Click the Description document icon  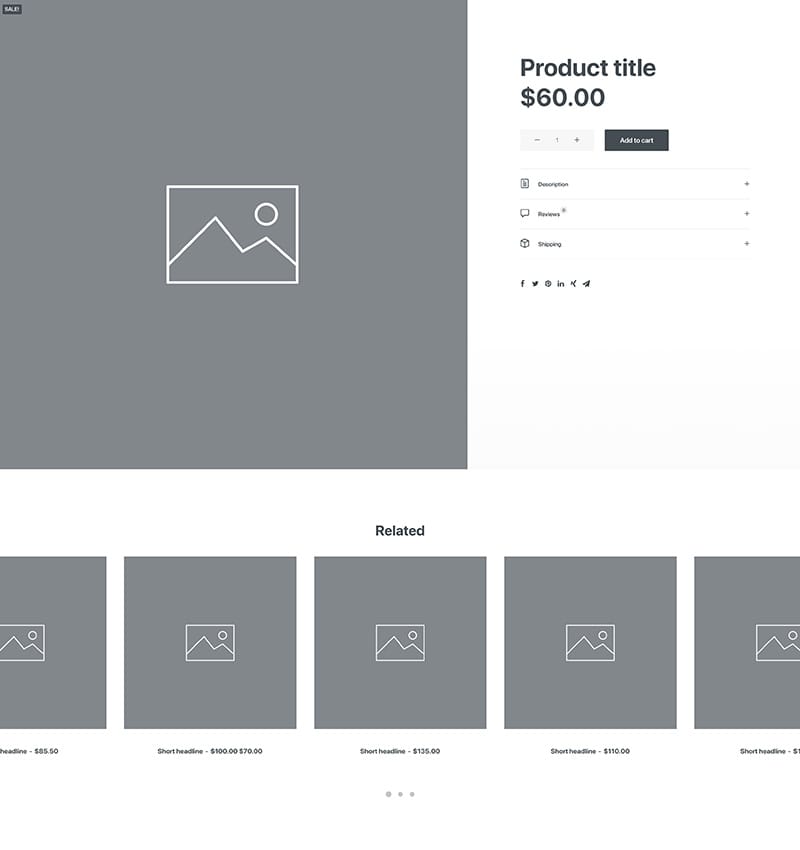[x=525, y=183]
